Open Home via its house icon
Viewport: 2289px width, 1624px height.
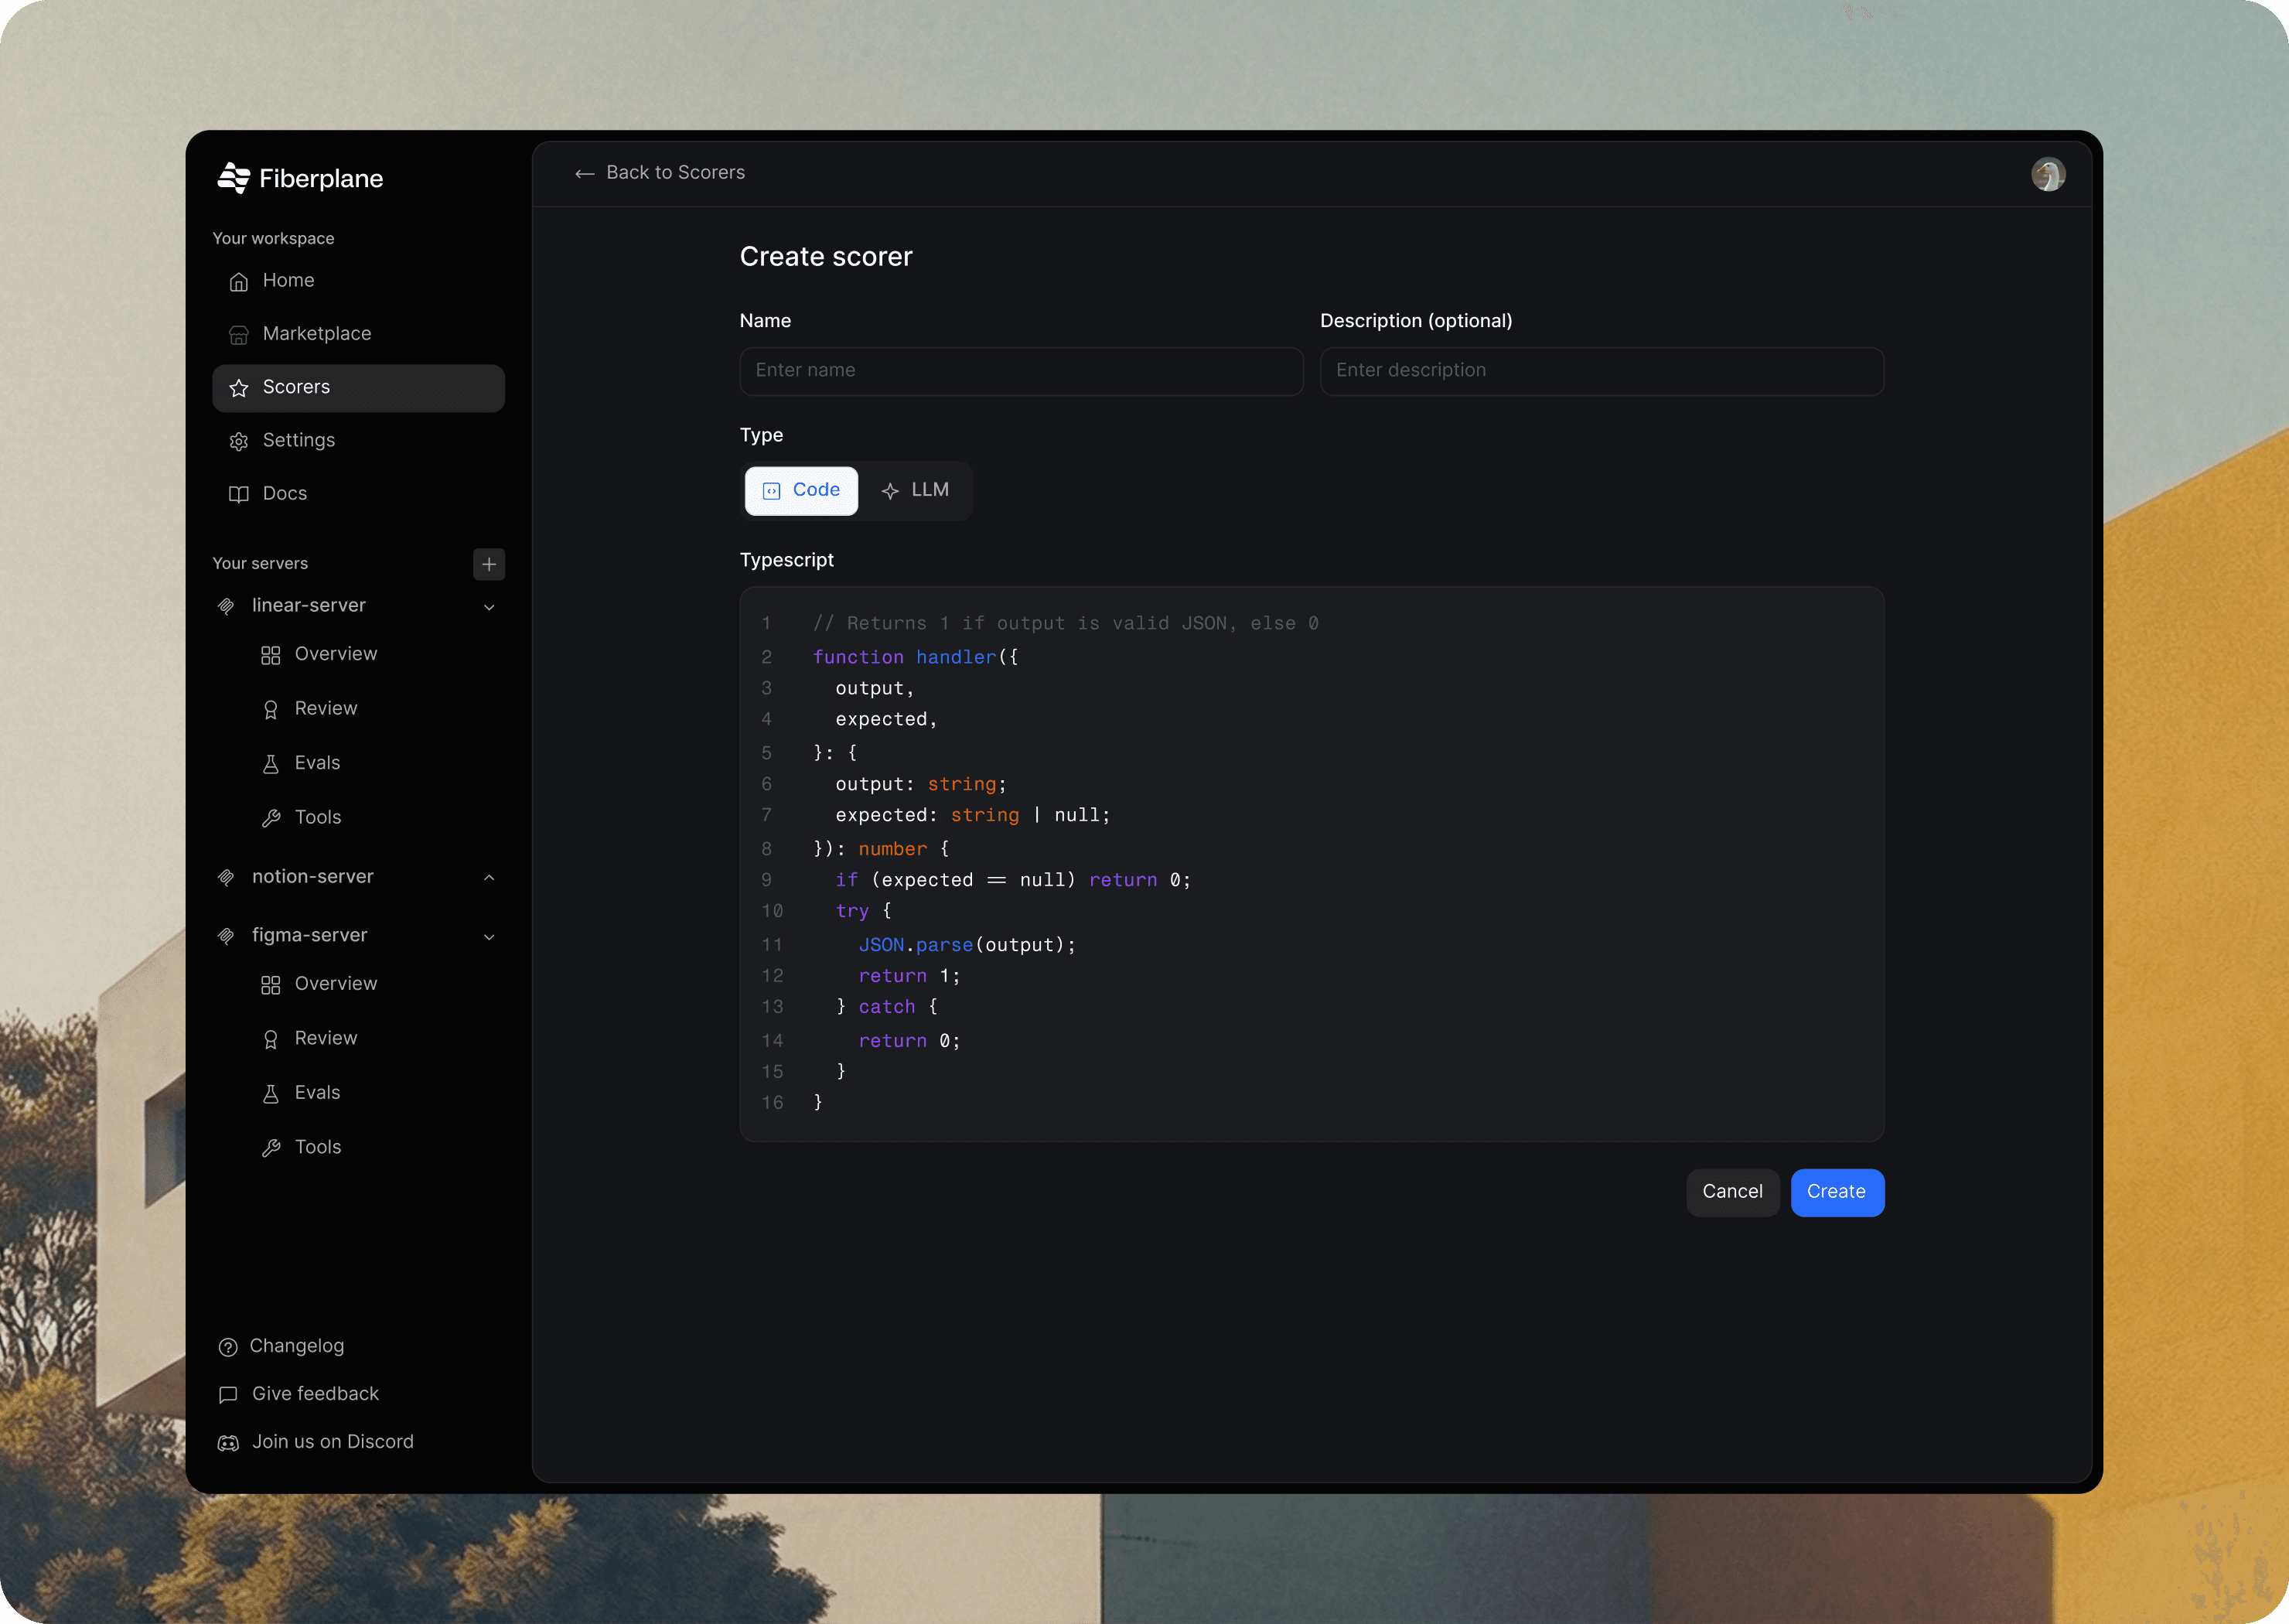pos(238,282)
